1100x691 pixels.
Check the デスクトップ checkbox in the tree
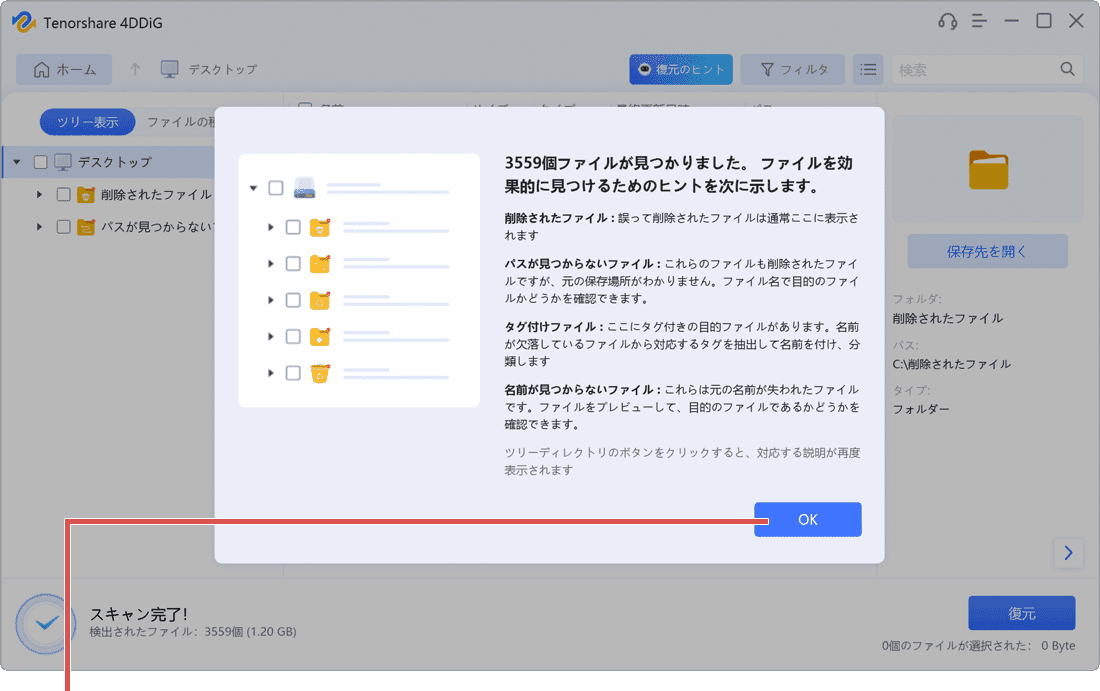41,161
